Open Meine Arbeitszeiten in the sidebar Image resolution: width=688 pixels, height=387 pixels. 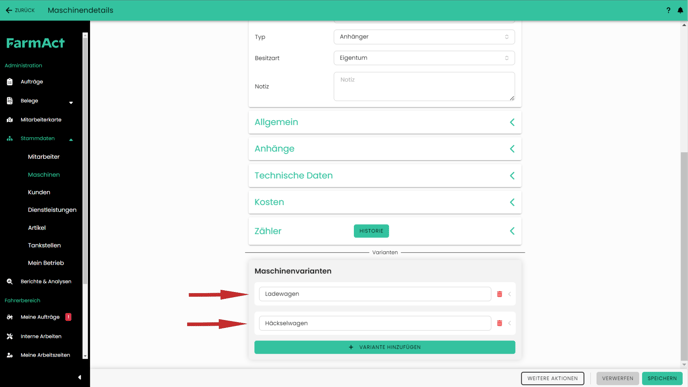[45, 355]
